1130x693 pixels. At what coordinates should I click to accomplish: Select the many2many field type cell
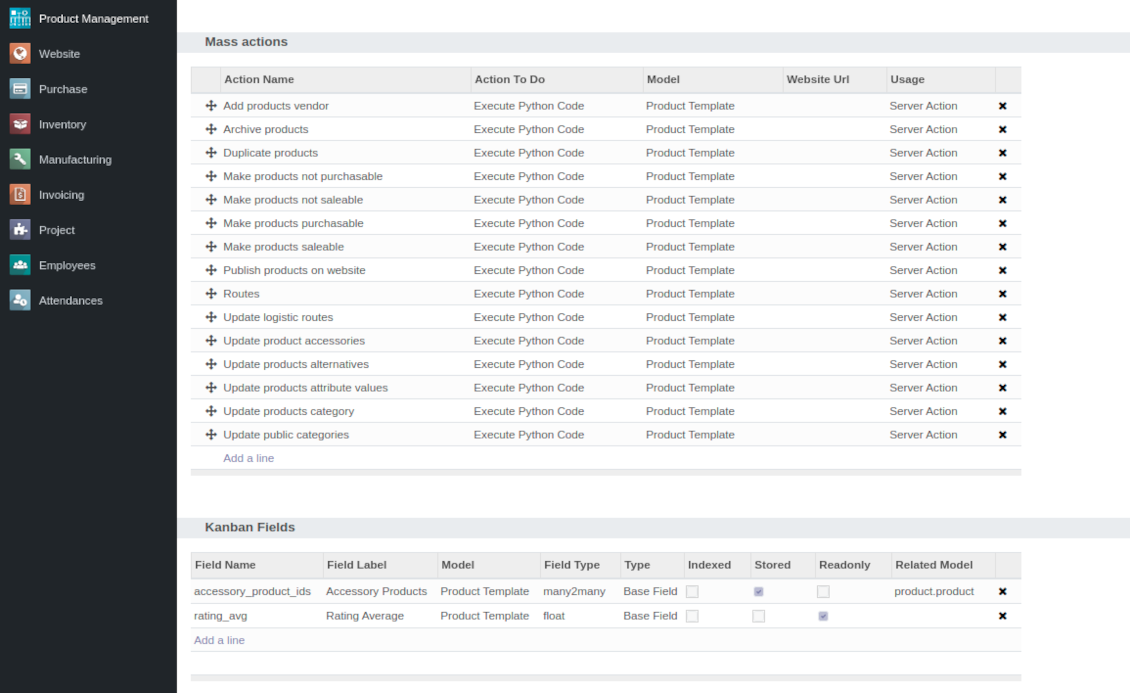pos(574,591)
